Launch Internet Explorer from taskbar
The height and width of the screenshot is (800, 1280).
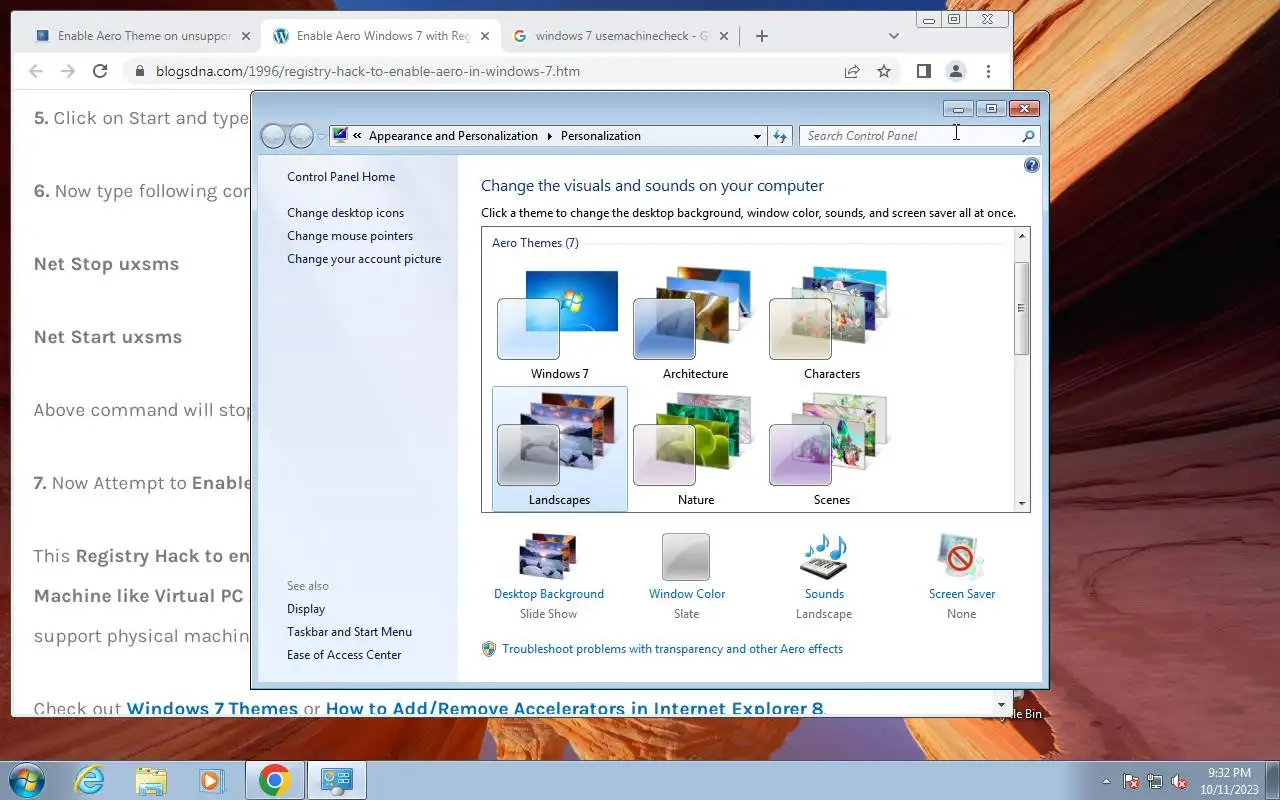point(90,780)
